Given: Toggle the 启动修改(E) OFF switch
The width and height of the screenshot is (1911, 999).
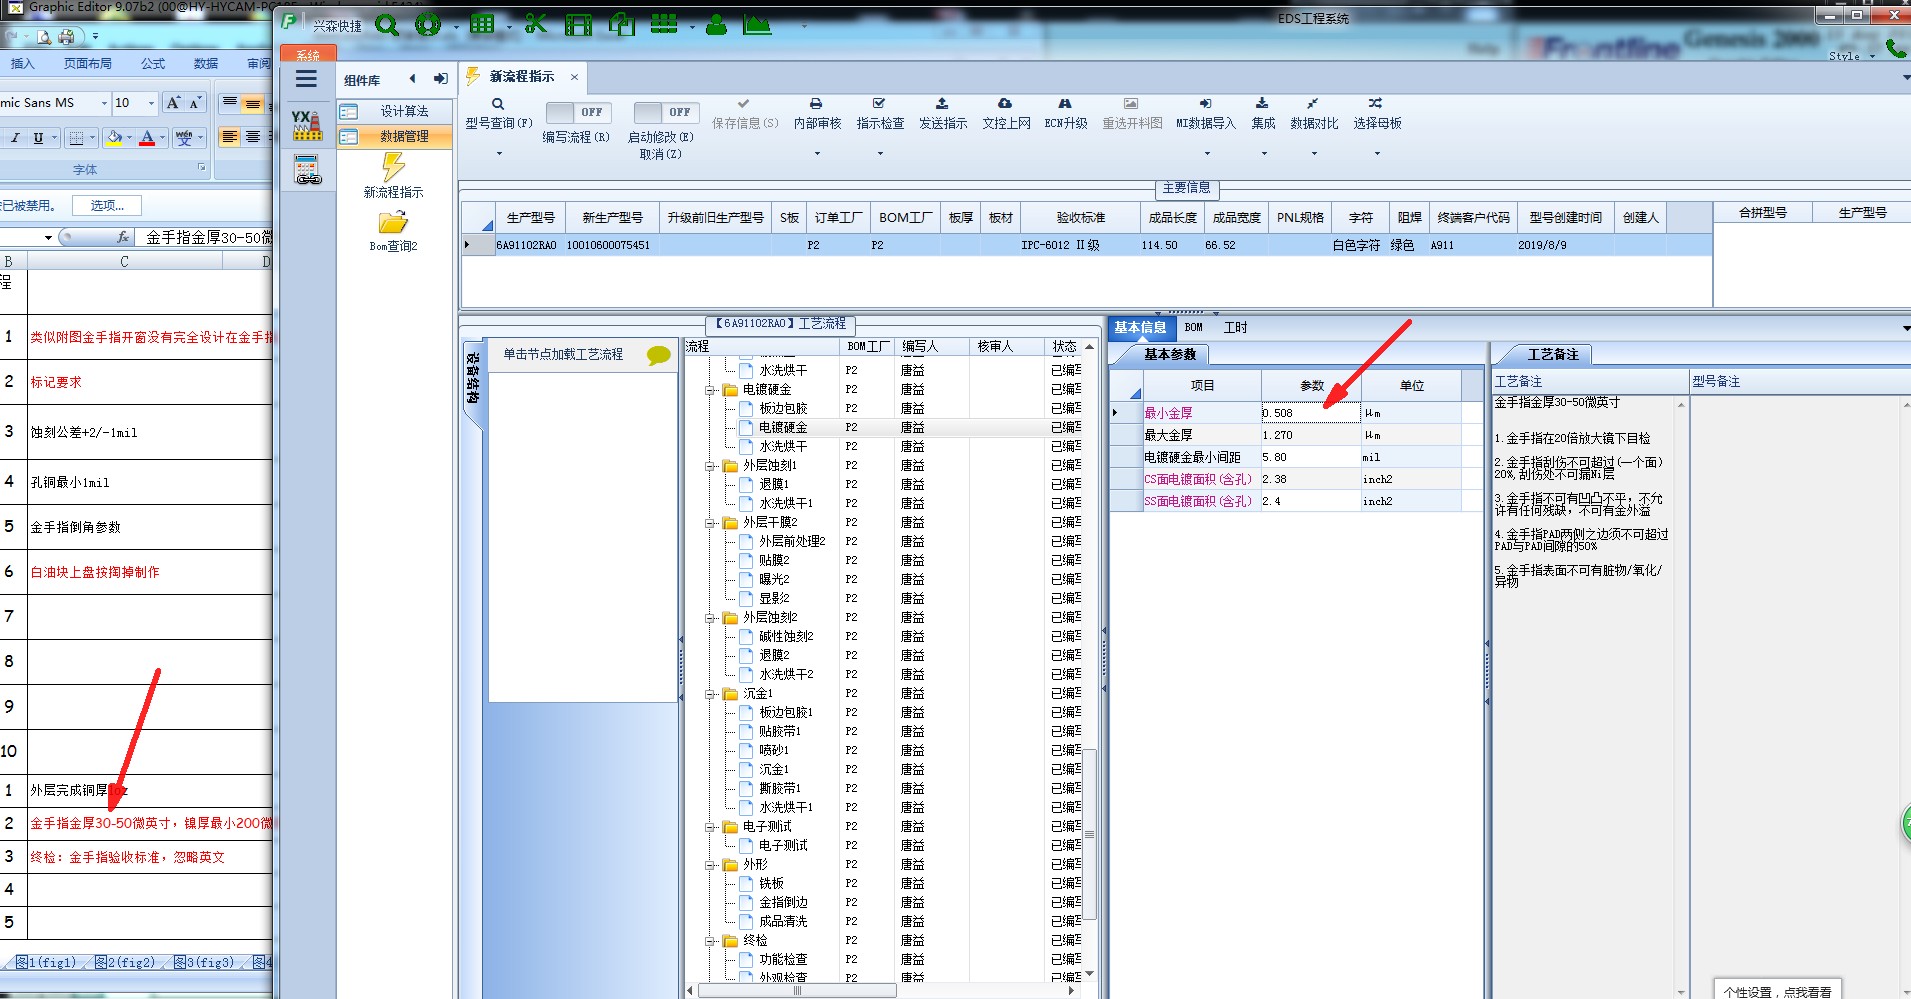Looking at the screenshot, I should 665,113.
